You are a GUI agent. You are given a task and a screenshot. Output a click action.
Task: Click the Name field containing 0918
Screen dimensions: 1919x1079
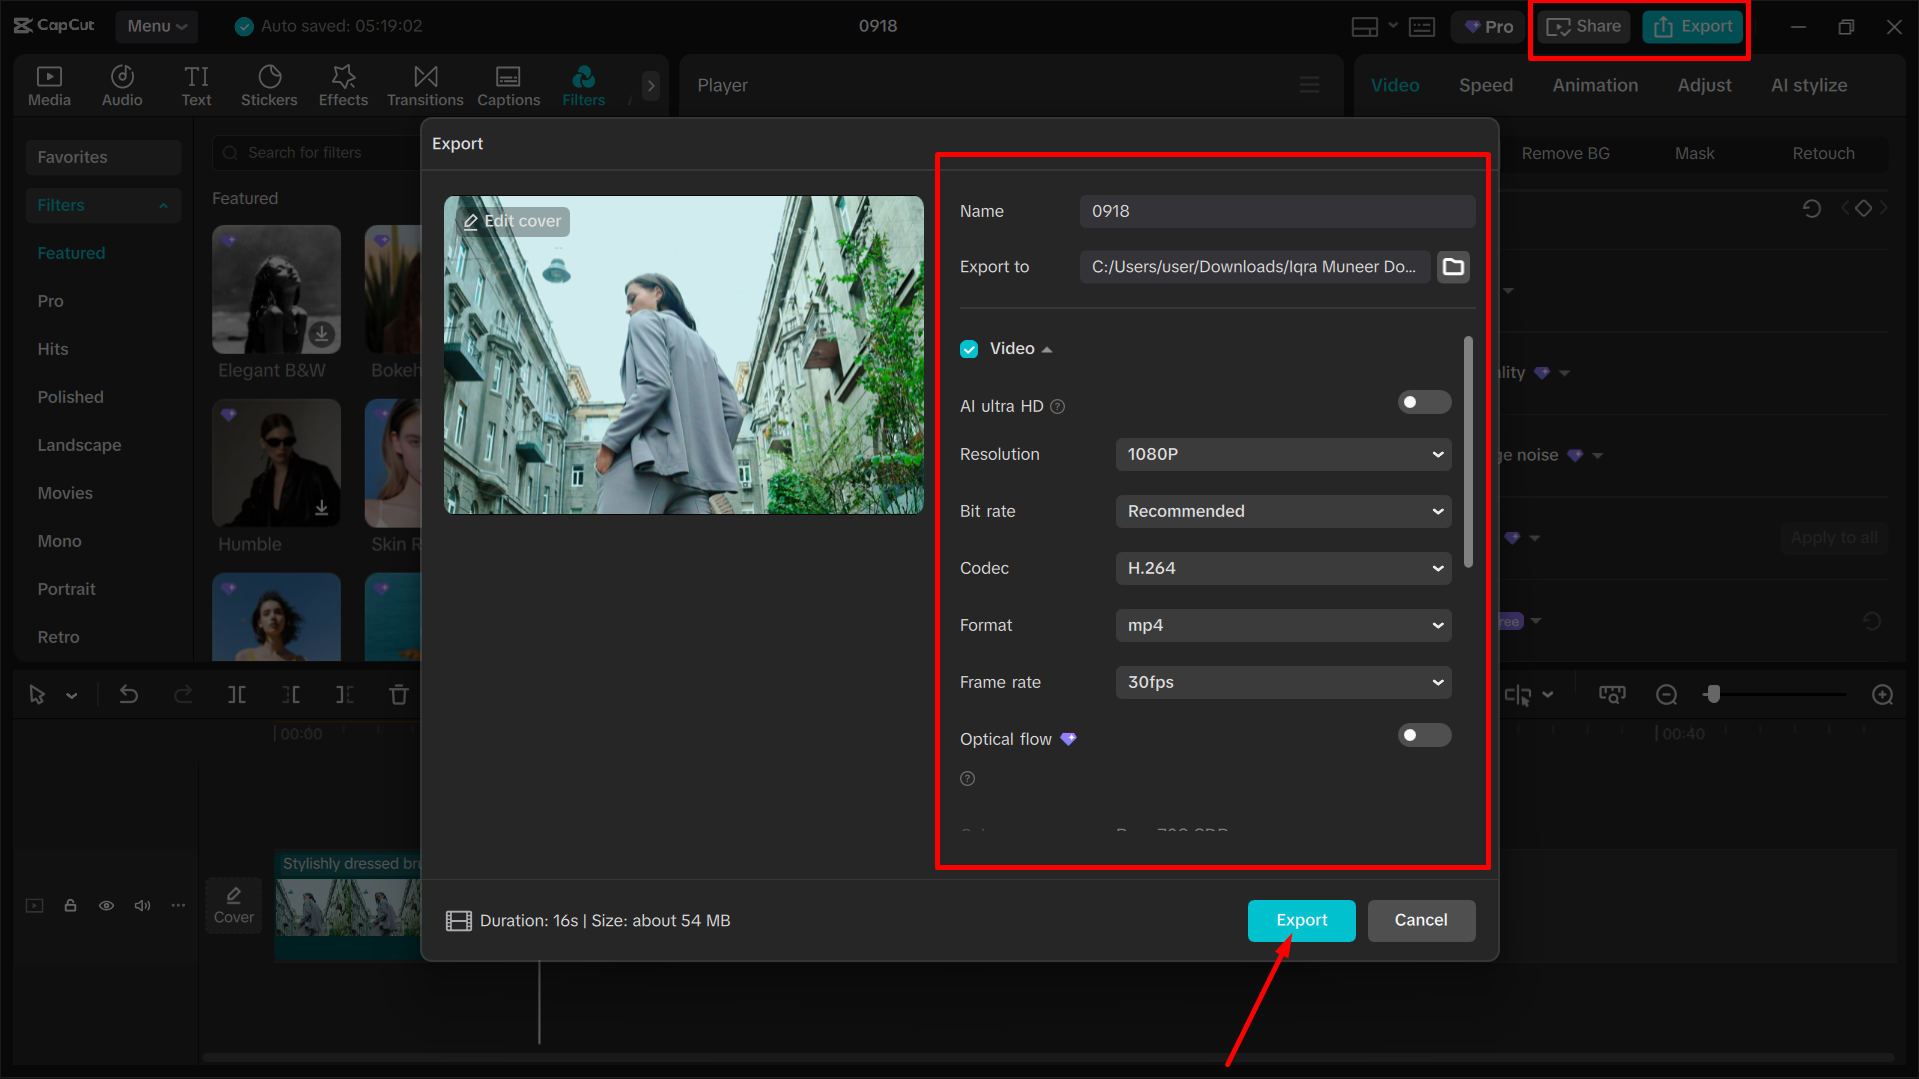pos(1277,211)
